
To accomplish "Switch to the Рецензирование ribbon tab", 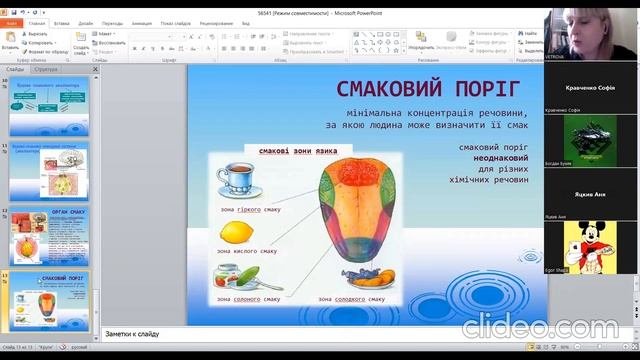I will click(x=216, y=24).
